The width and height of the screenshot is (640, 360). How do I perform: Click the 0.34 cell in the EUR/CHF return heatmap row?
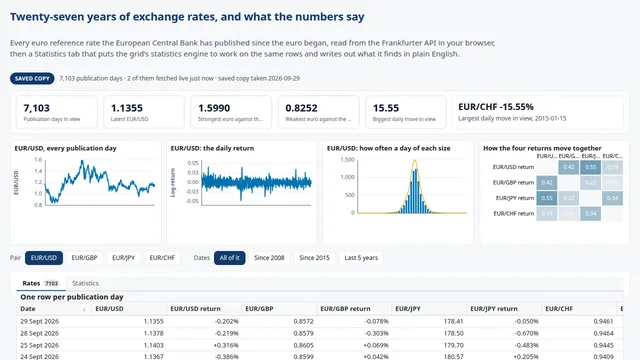(591, 213)
